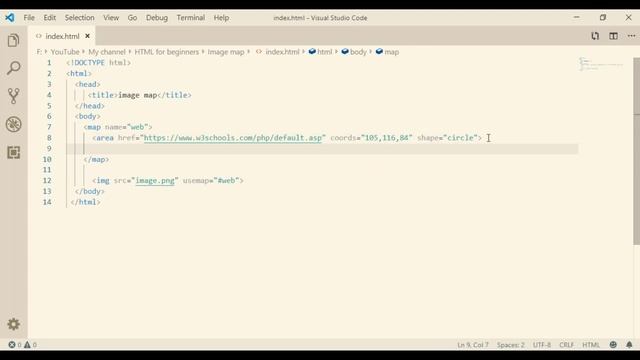640x360 pixels.
Task: Click the VS Code logo icon
Action: [10, 18]
